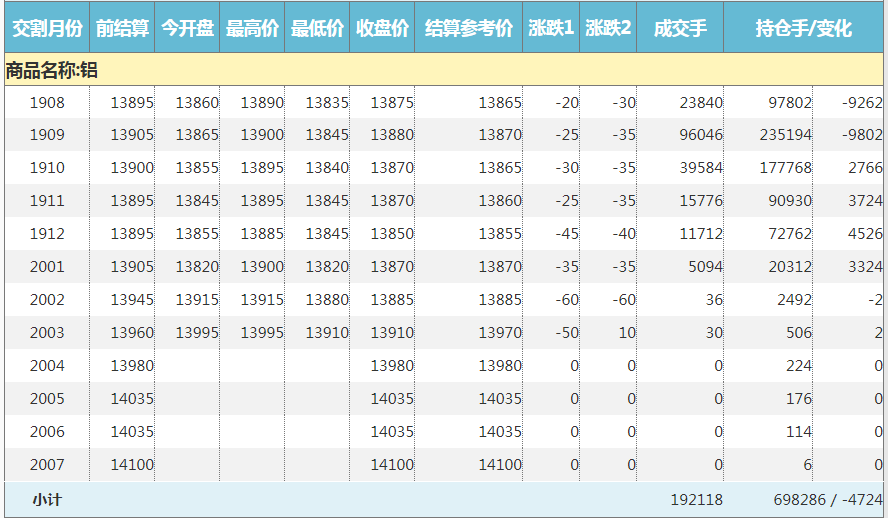Click the 结算参考价 column header
The image size is (888, 518).
[x=468, y=28]
